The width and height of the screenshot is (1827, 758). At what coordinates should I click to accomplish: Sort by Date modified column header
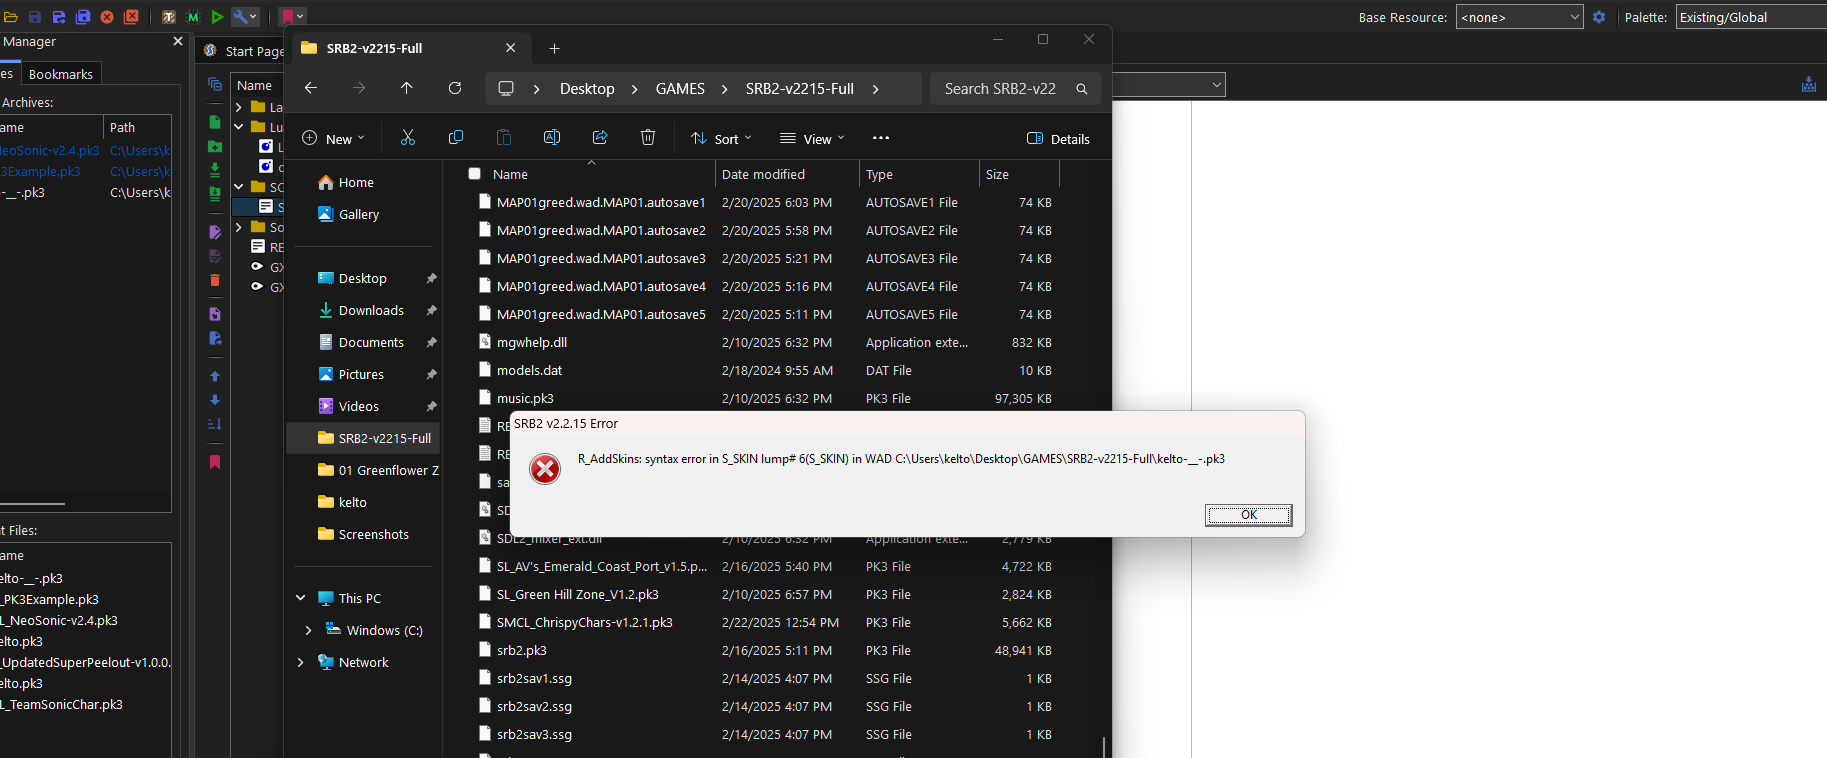click(x=787, y=174)
